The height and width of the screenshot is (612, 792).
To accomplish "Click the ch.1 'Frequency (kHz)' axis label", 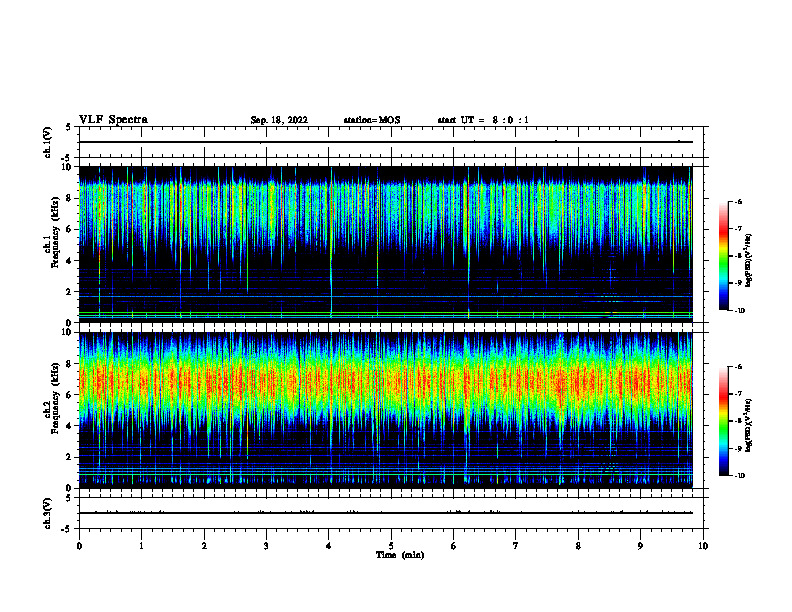I will tap(55, 232).
